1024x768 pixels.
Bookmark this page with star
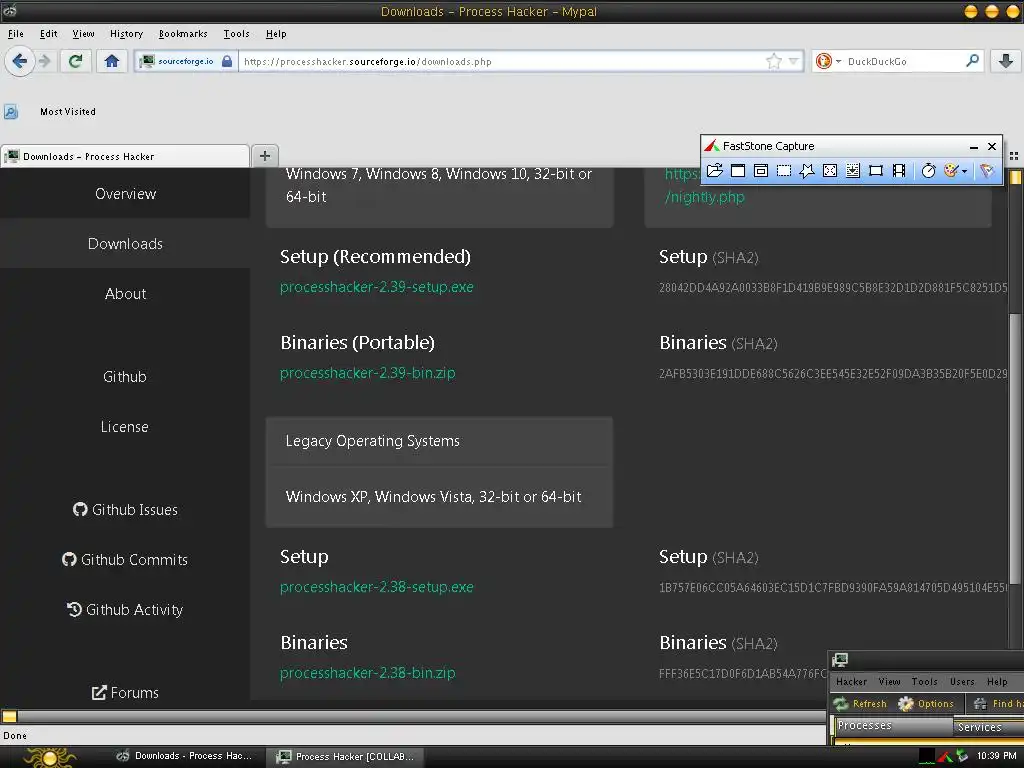click(774, 61)
